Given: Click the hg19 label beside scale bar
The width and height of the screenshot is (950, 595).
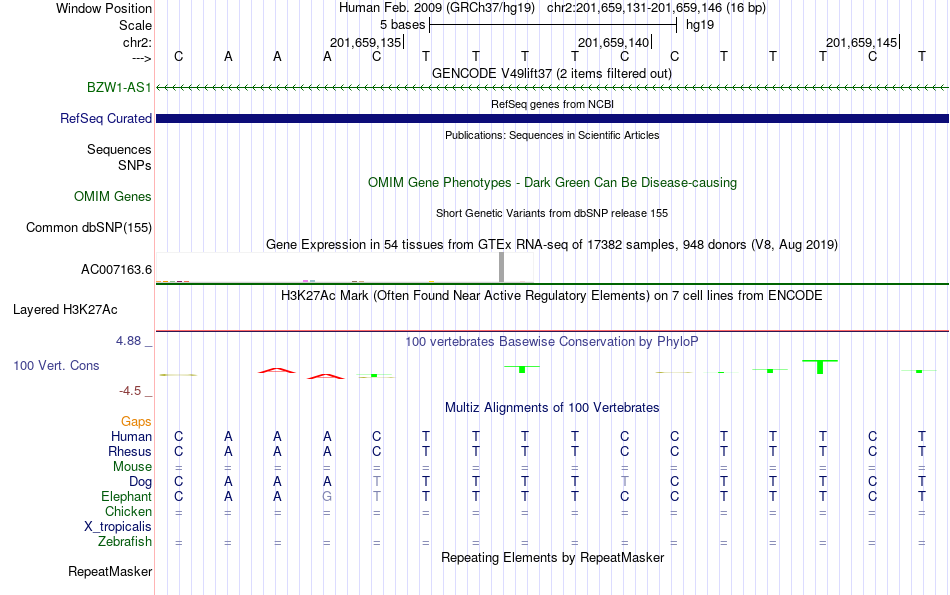Looking at the screenshot, I should coord(700,25).
